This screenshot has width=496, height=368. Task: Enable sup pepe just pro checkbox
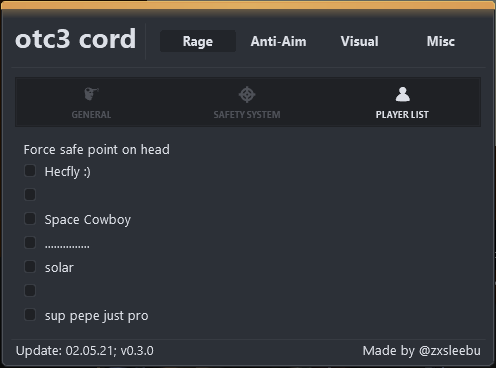30,315
